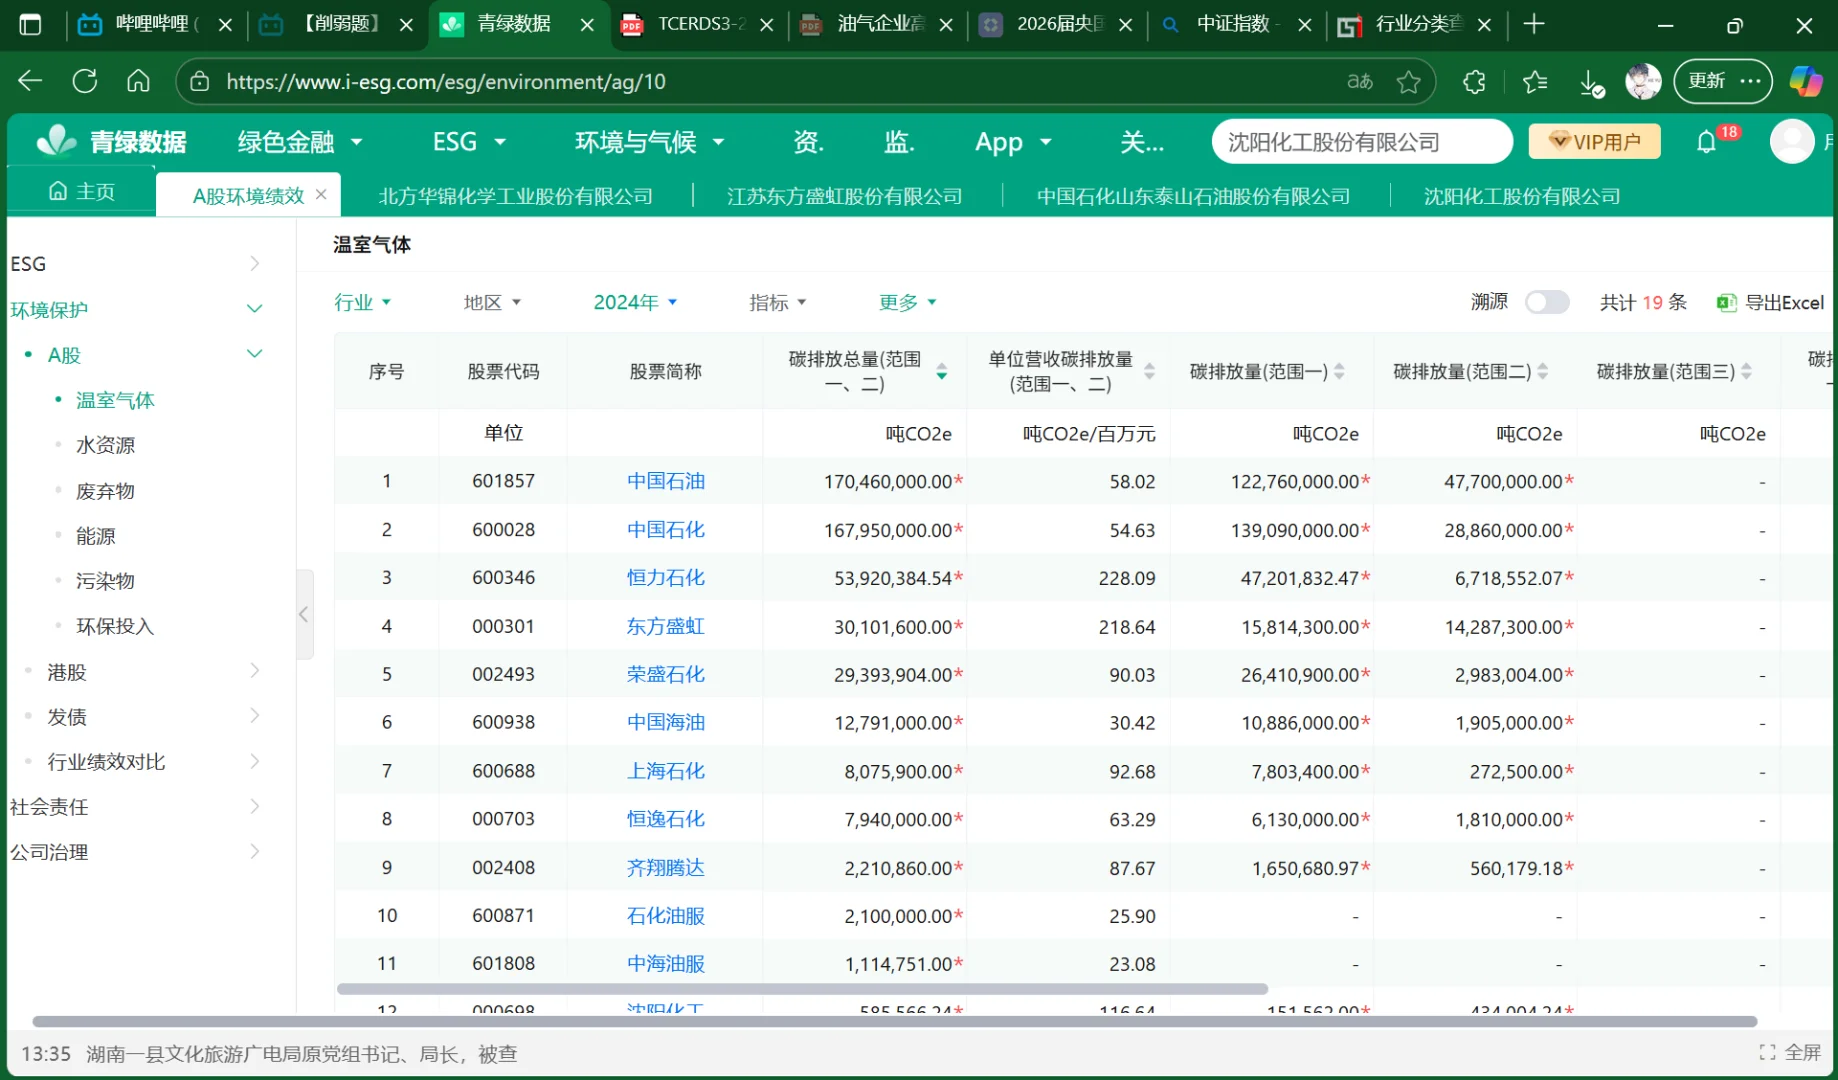
Task: Open the 2024年 year dropdown
Action: tap(636, 302)
